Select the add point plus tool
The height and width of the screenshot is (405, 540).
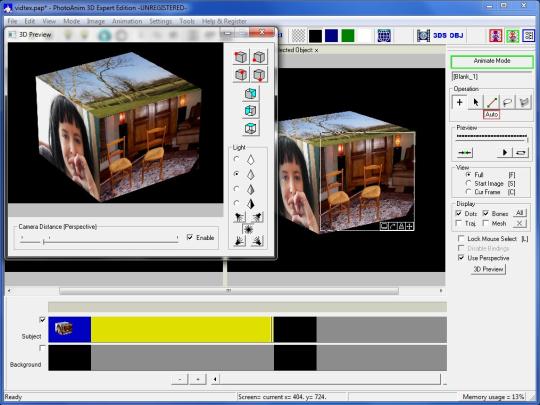459,102
